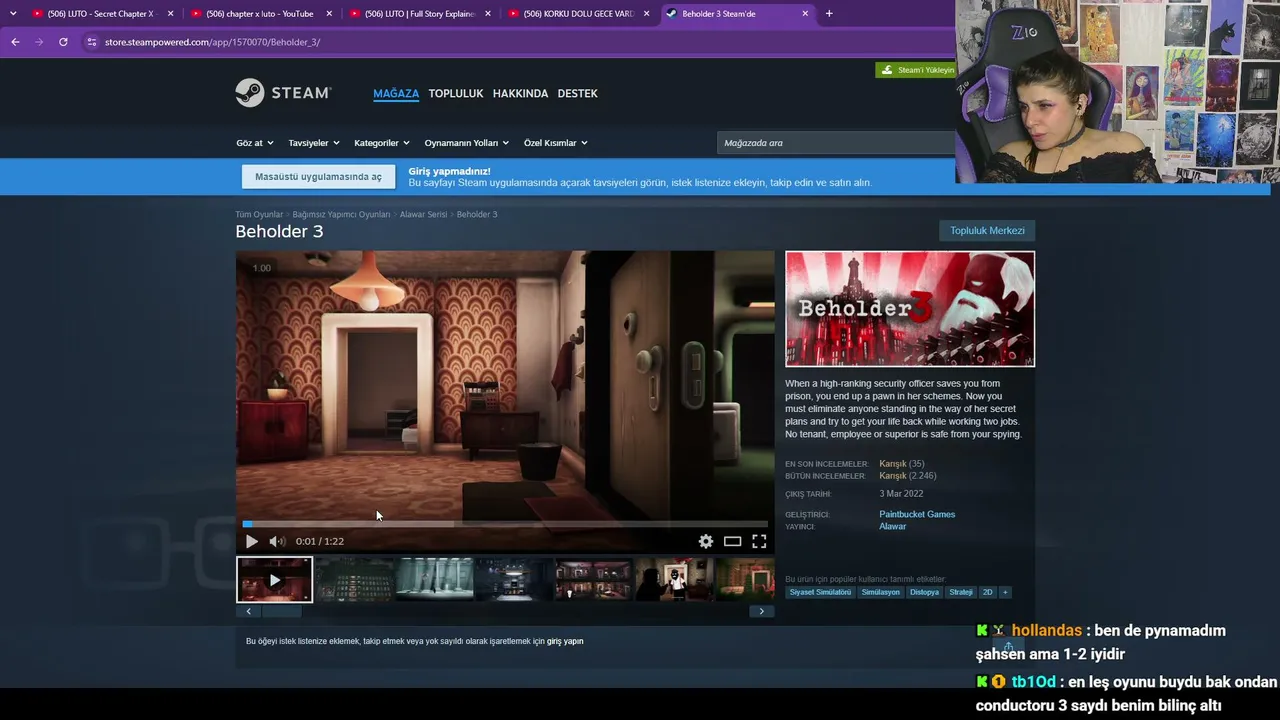Expand the Kategoriler dropdown

(x=382, y=143)
